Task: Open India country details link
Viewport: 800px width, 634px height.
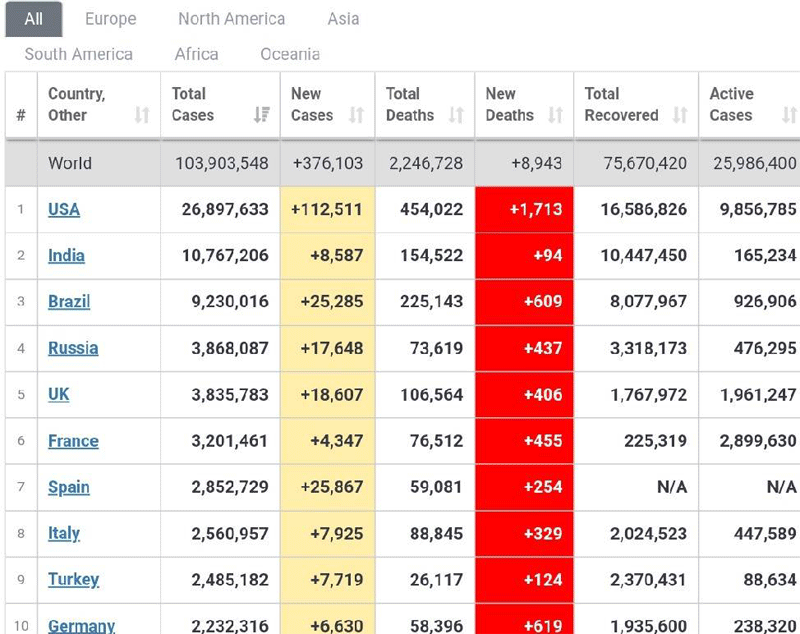Action: click(66, 255)
